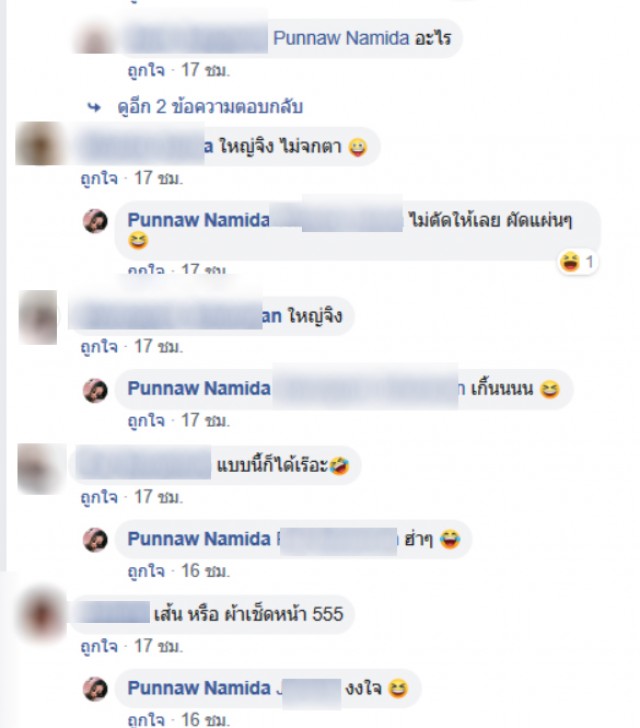The image size is (640, 728).
Task: Open the blurred commenter avatar next to ใหญ่จิง ไม่จกตา
Action: [x=38, y=143]
